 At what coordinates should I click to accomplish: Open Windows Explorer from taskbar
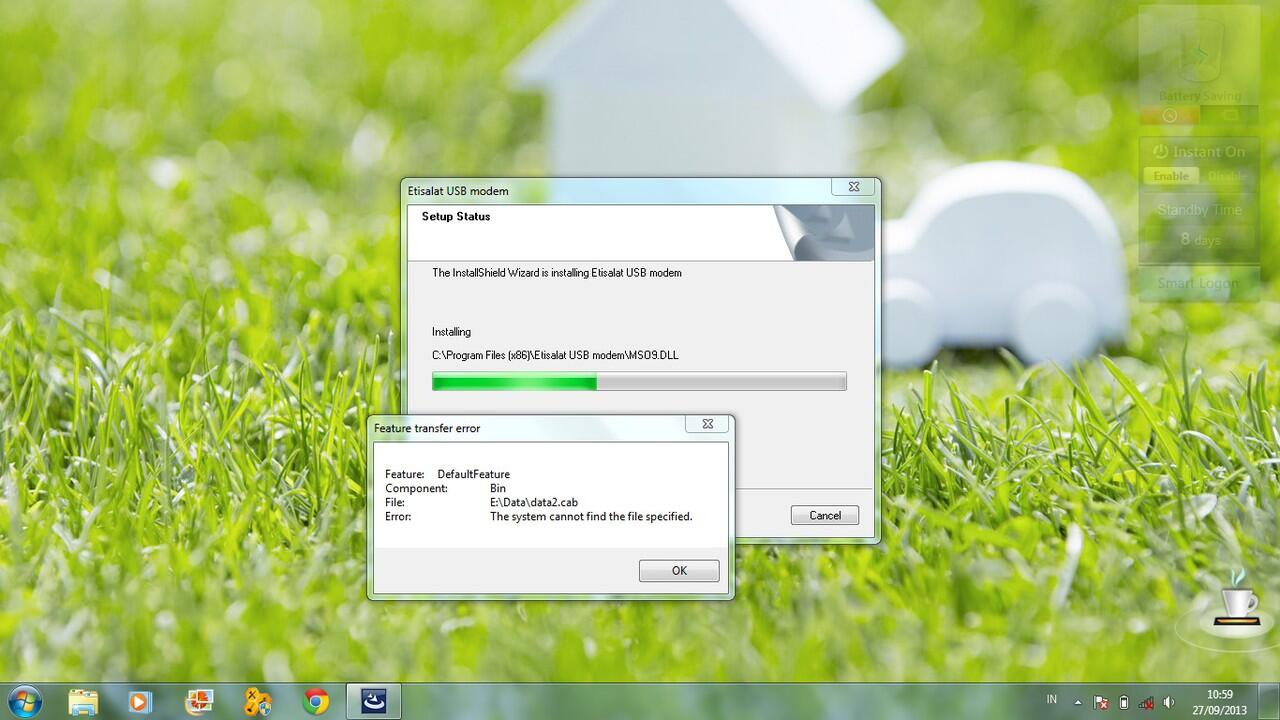[x=83, y=701]
